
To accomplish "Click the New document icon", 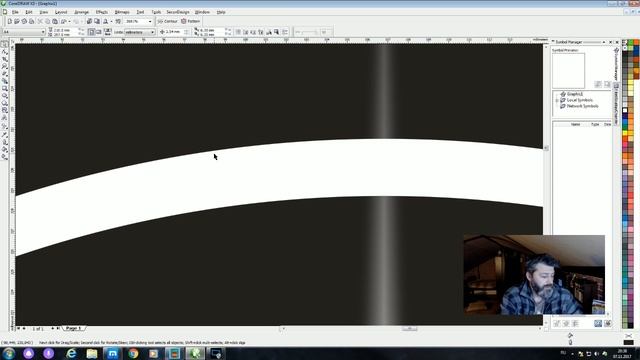I will point(10,21).
